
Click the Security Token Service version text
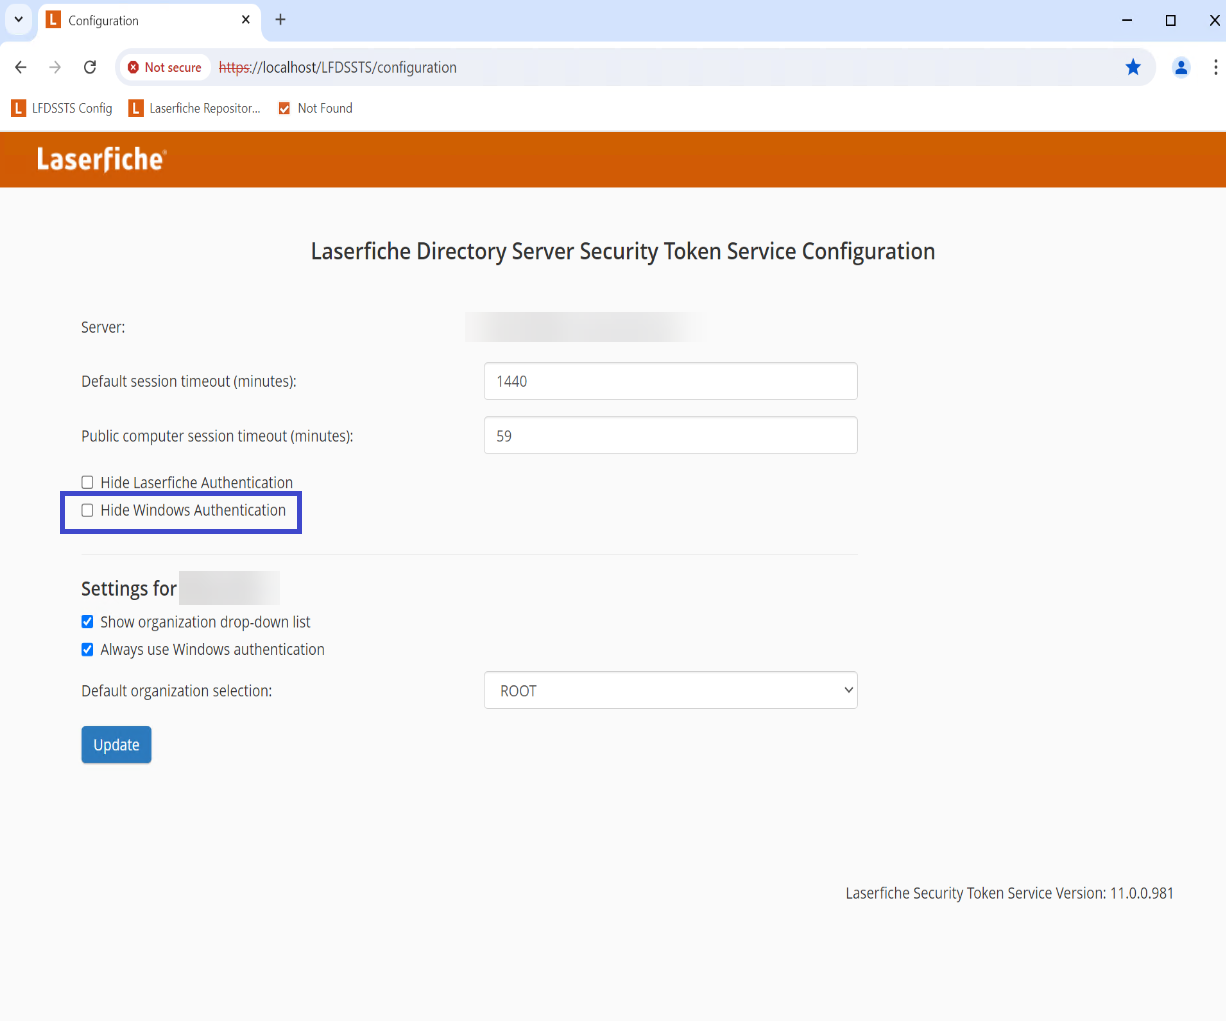(x=1009, y=893)
